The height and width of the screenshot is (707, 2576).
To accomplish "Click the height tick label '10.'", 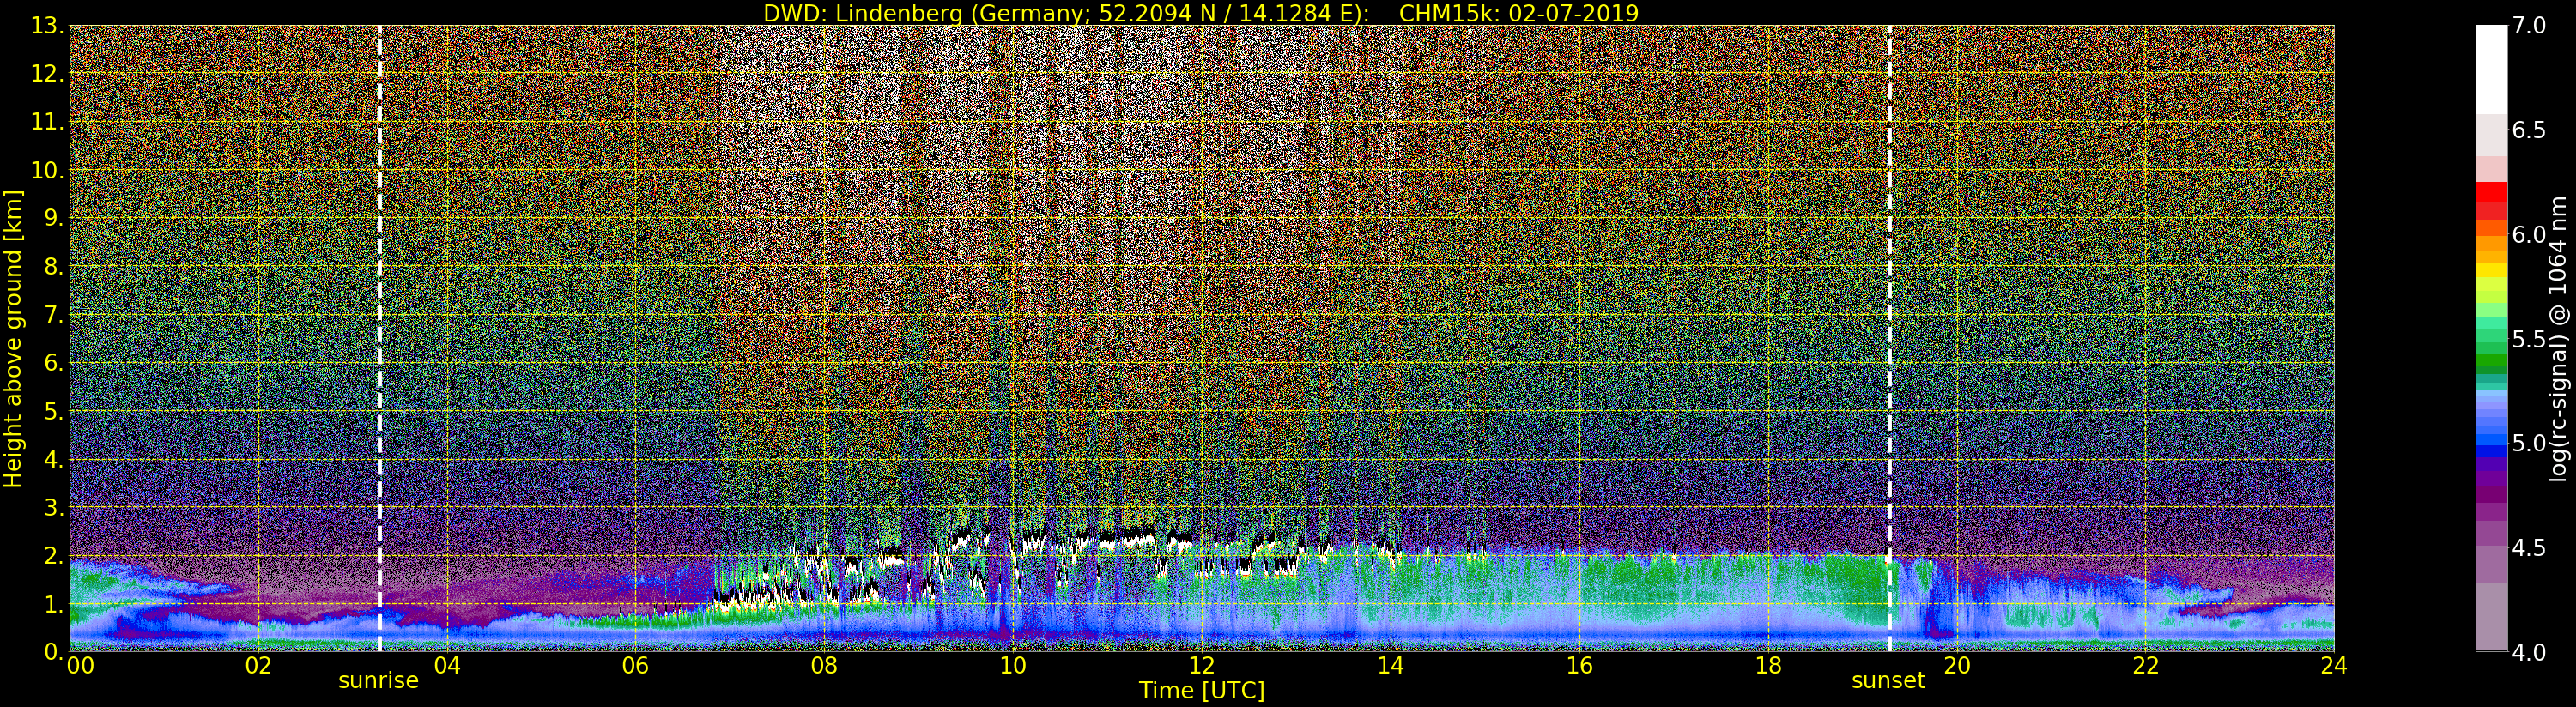I will point(47,170).
